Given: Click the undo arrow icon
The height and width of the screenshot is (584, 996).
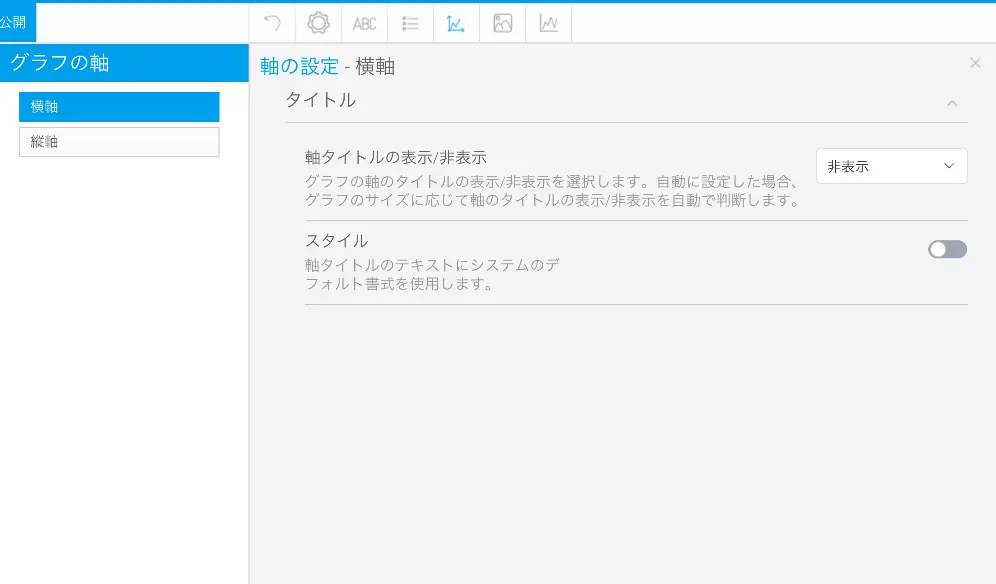Looking at the screenshot, I should 272,23.
